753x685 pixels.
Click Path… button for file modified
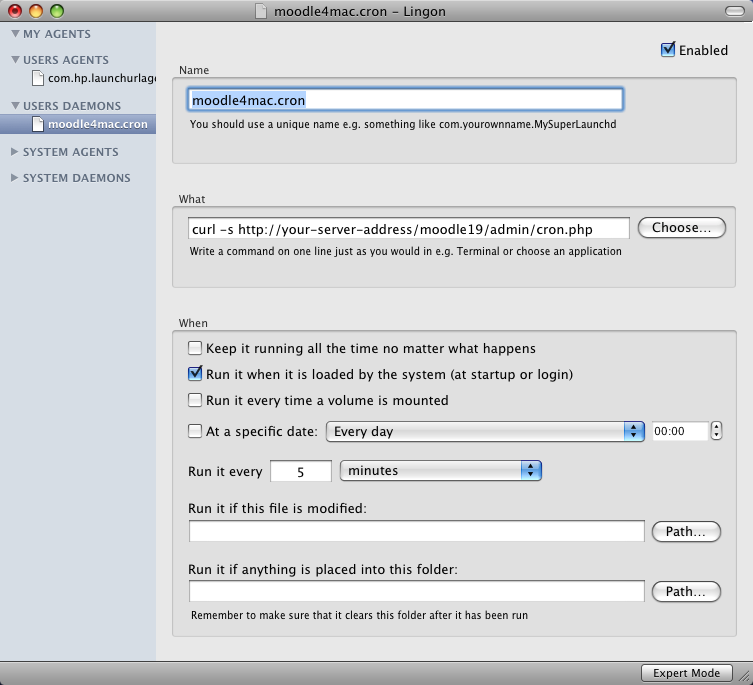click(686, 532)
